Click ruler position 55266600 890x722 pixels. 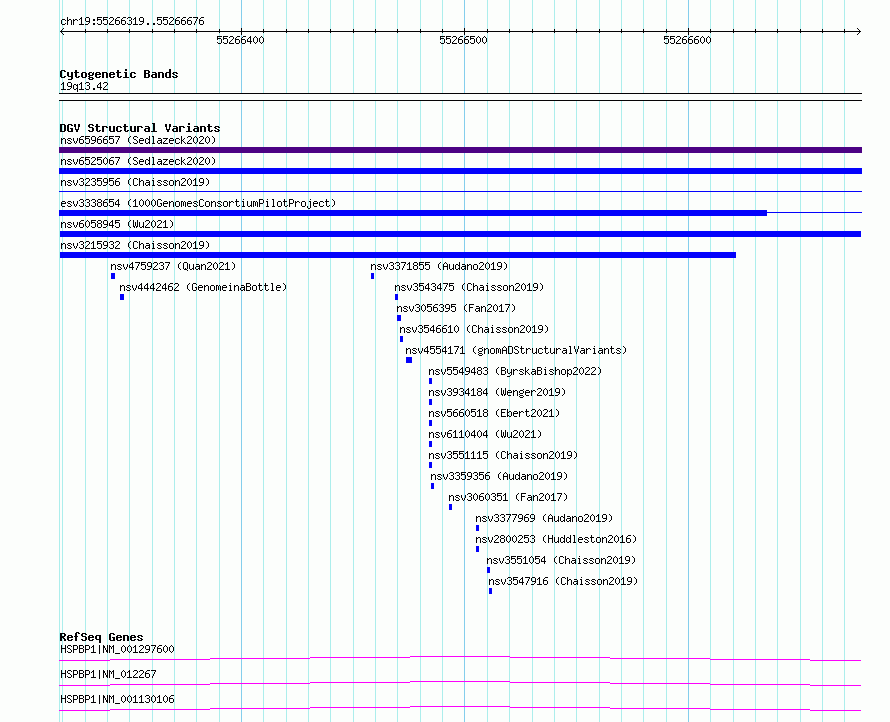click(x=687, y=40)
